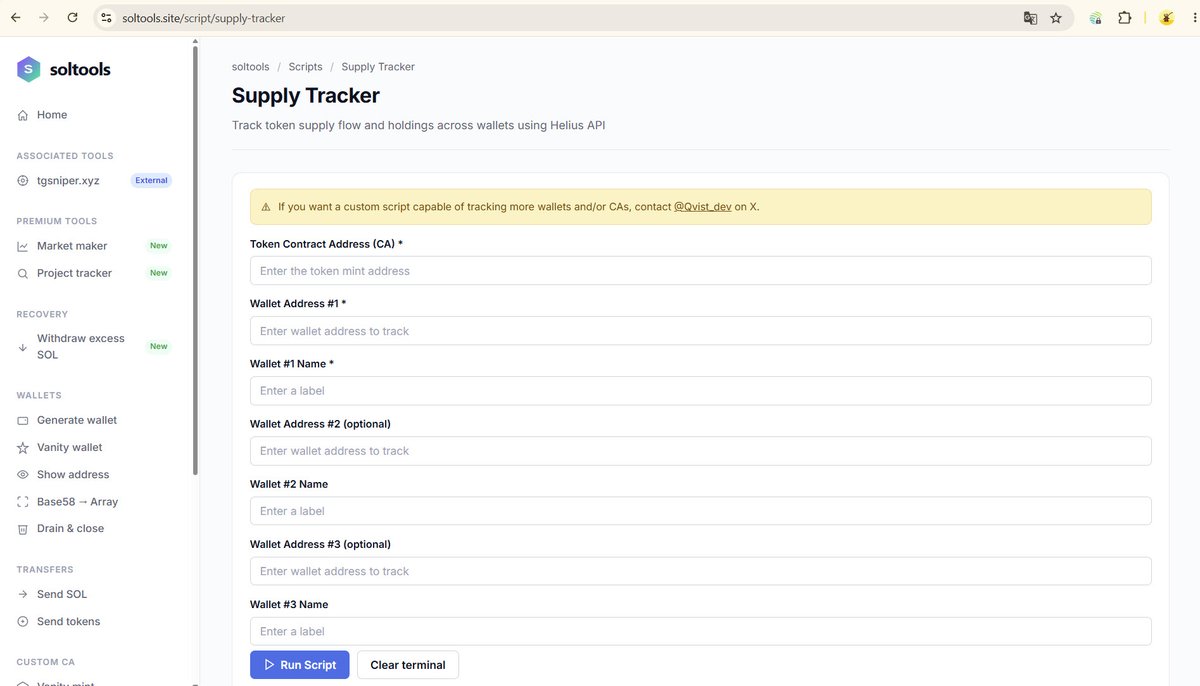
Task: Click the translate page icon
Action: (1030, 18)
